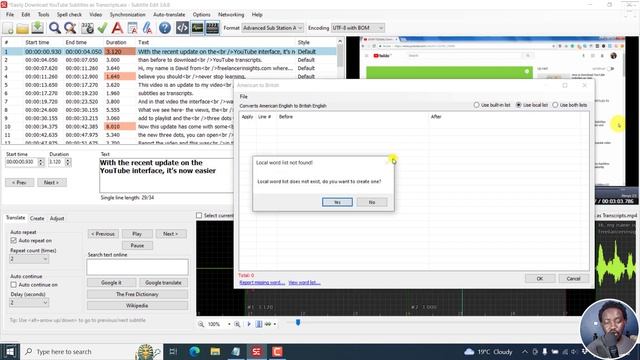Zoom out the waveform
The height and width of the screenshot is (360, 640).
tap(201, 324)
